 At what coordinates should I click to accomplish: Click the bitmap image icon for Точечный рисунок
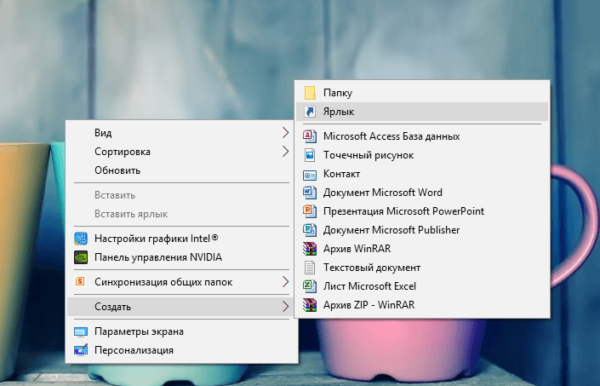click(310, 155)
